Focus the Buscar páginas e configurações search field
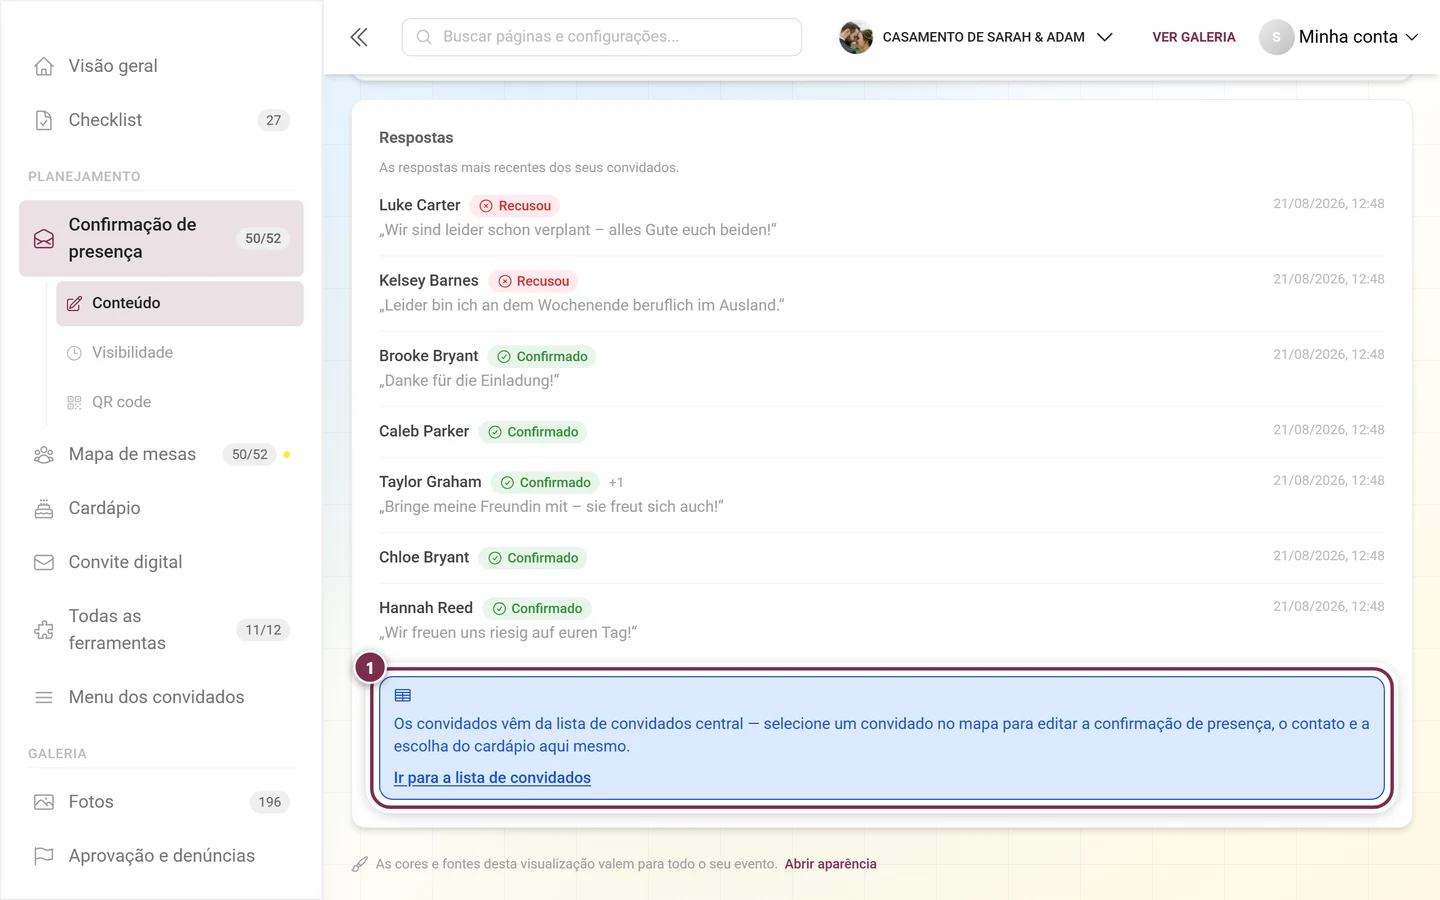Screen dimensions: 1440x900 click(602, 37)
